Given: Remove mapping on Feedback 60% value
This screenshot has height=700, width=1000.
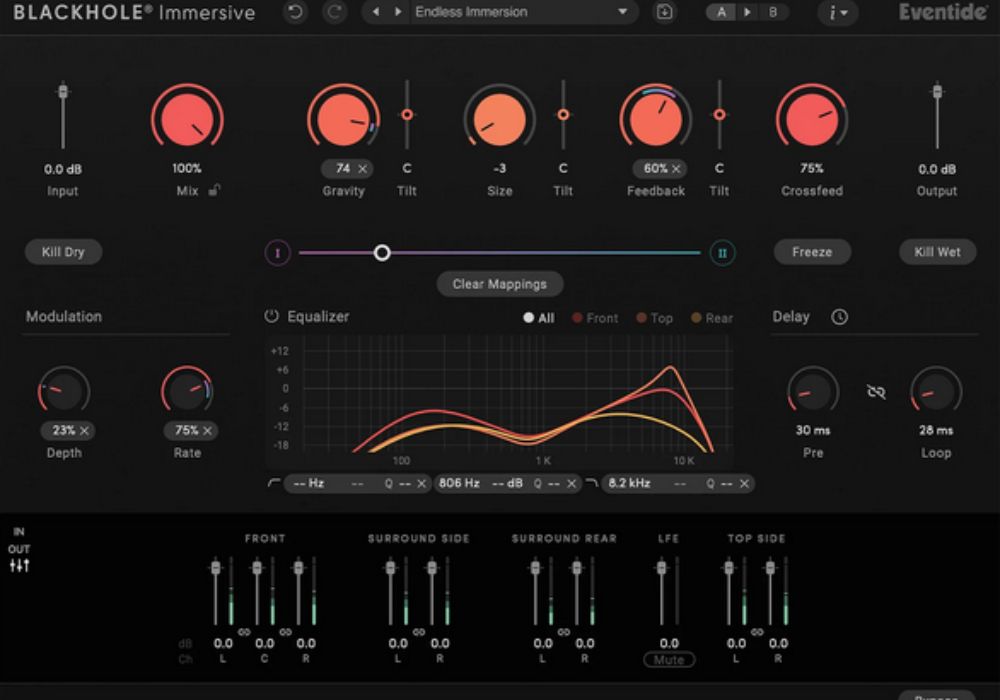Looking at the screenshot, I should point(676,169).
